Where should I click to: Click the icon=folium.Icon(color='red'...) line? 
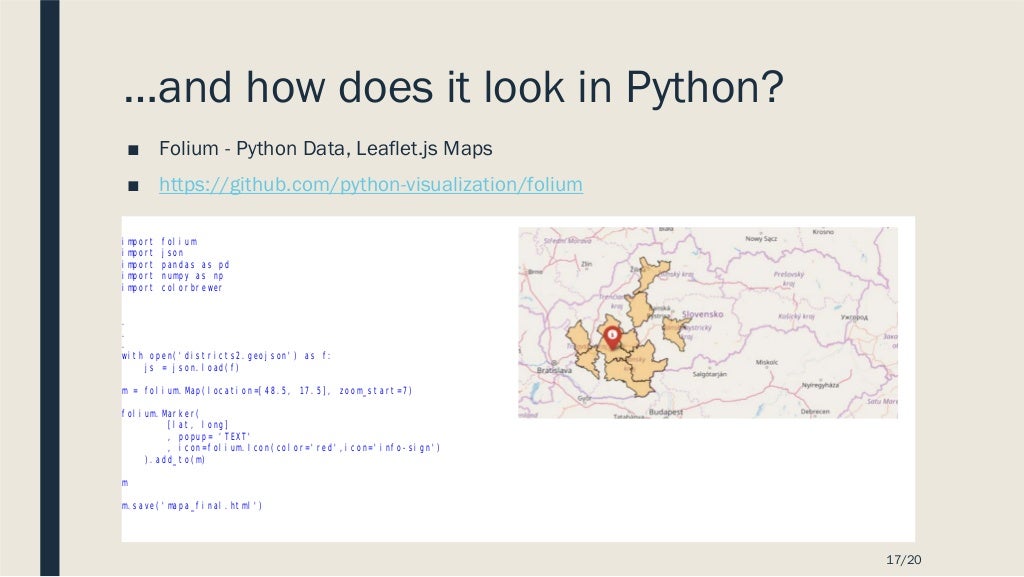pos(304,448)
